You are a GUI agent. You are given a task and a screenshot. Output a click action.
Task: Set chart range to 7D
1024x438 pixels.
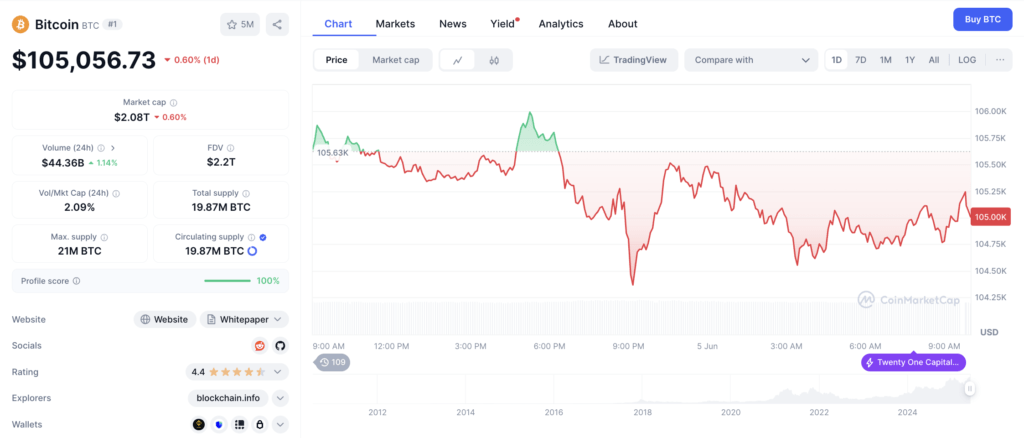point(861,60)
